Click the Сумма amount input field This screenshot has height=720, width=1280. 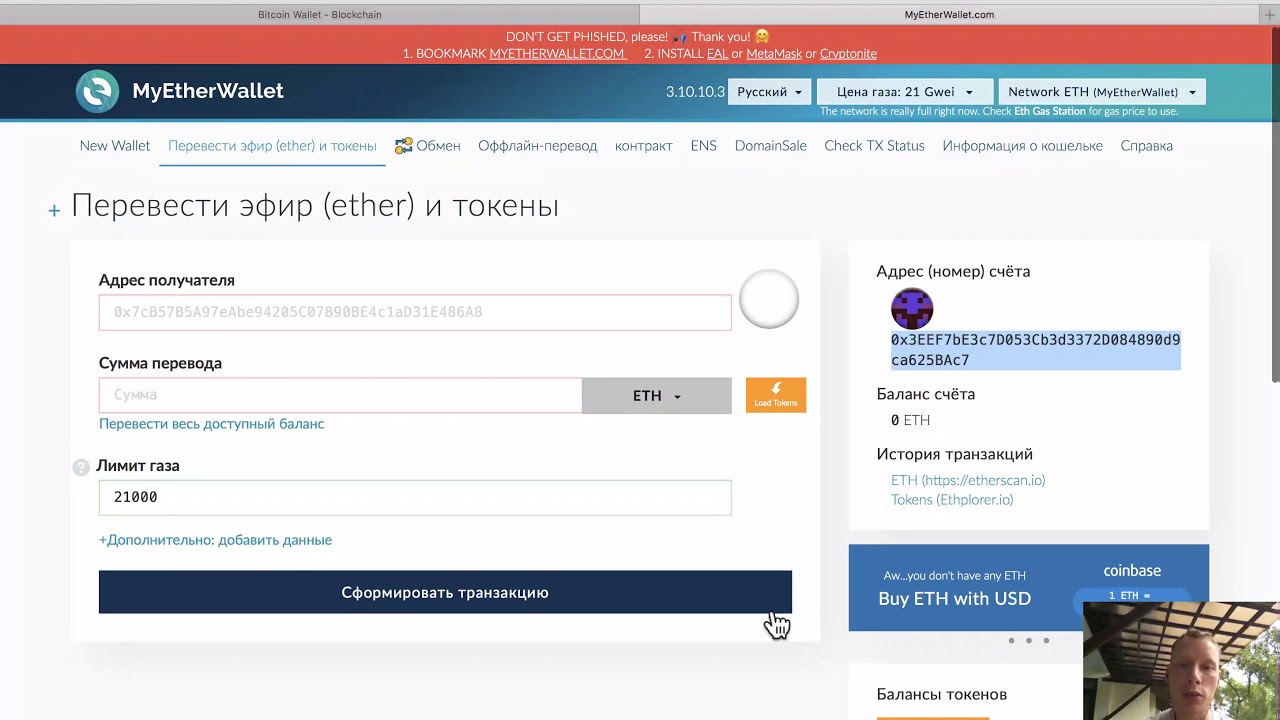click(x=340, y=395)
